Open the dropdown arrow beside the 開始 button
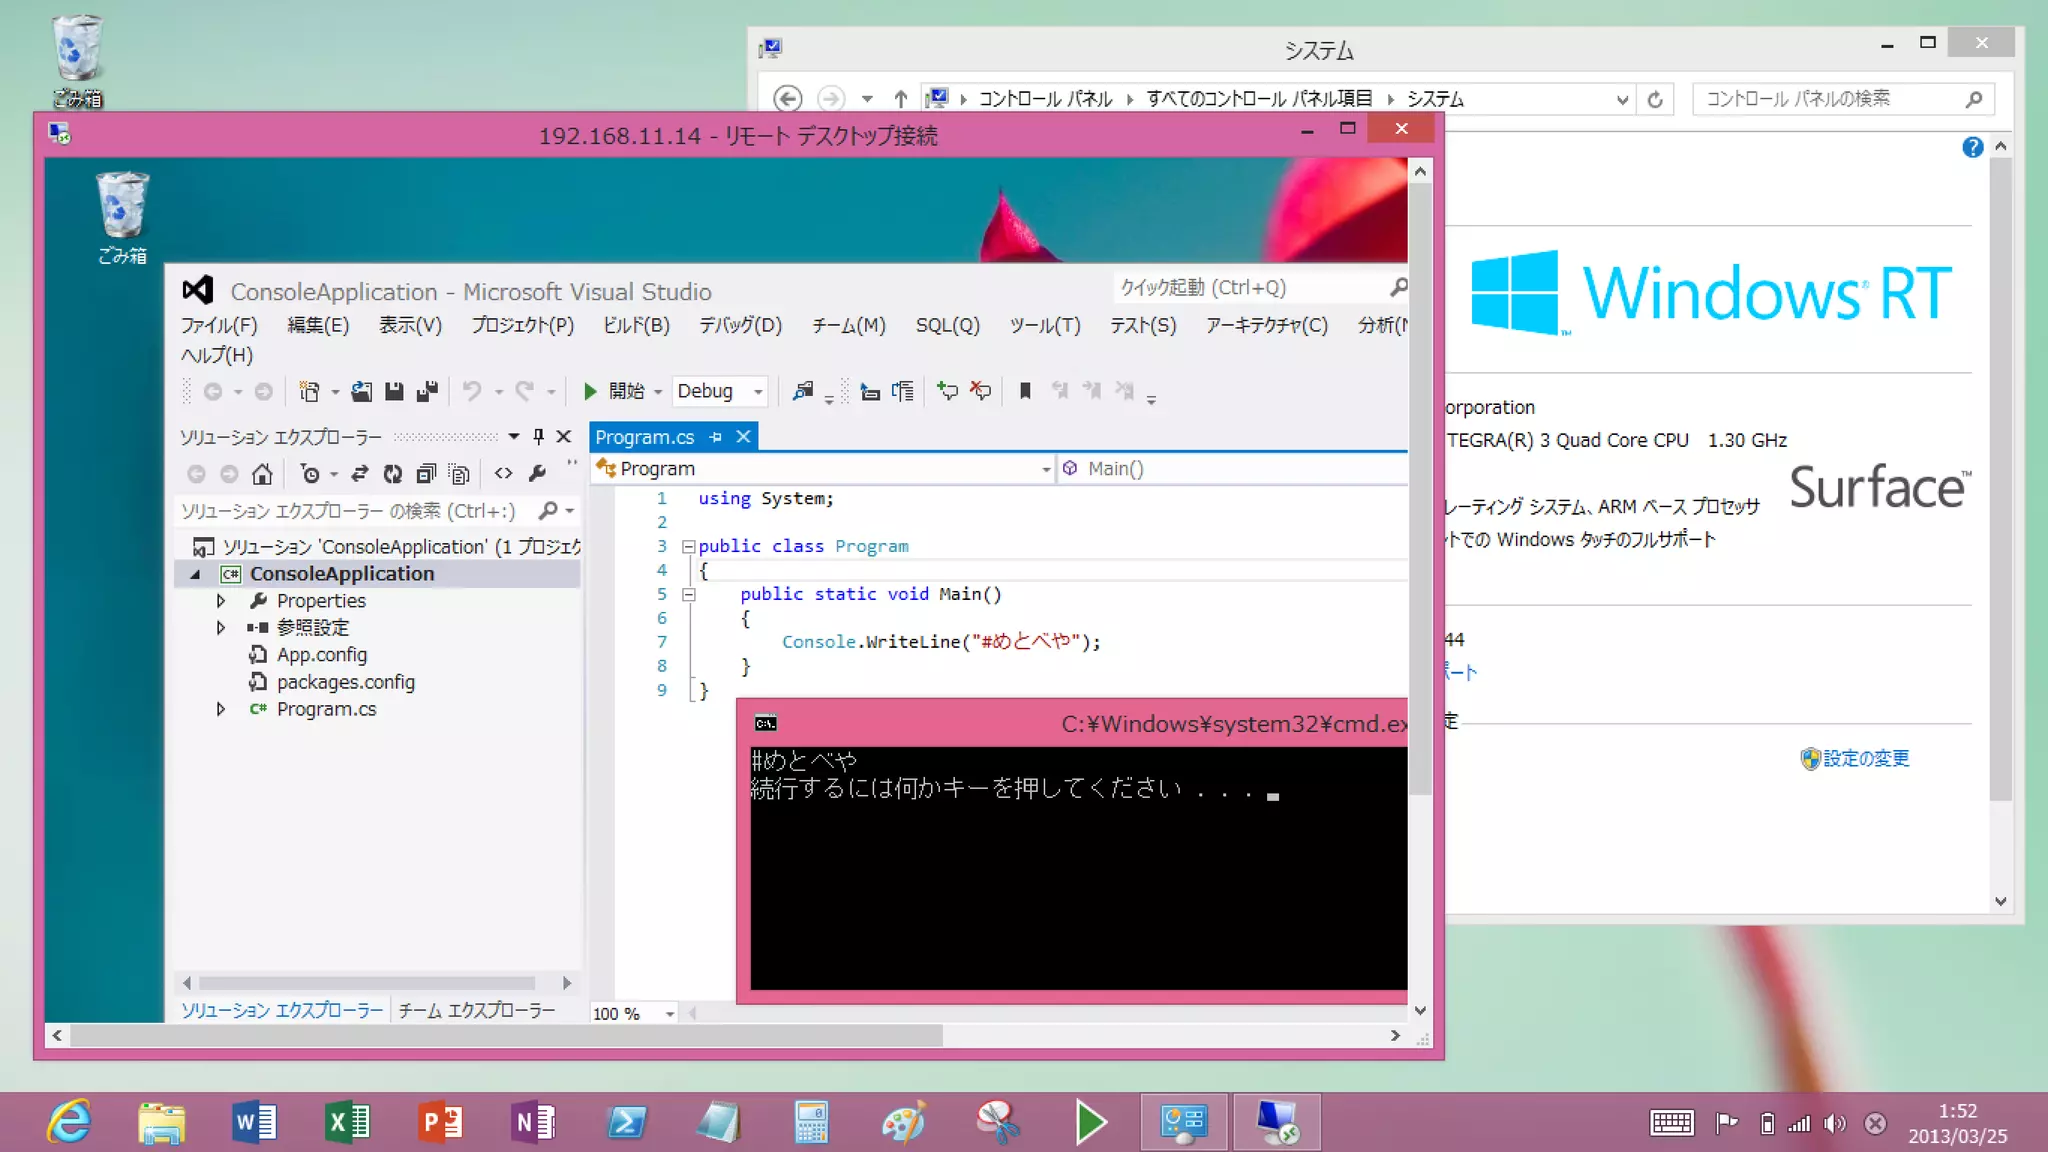This screenshot has width=2048, height=1152. 658,391
